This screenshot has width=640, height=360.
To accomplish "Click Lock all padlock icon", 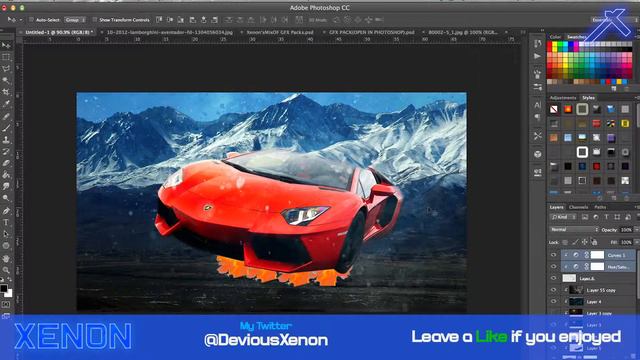I will pyautogui.click(x=594, y=242).
